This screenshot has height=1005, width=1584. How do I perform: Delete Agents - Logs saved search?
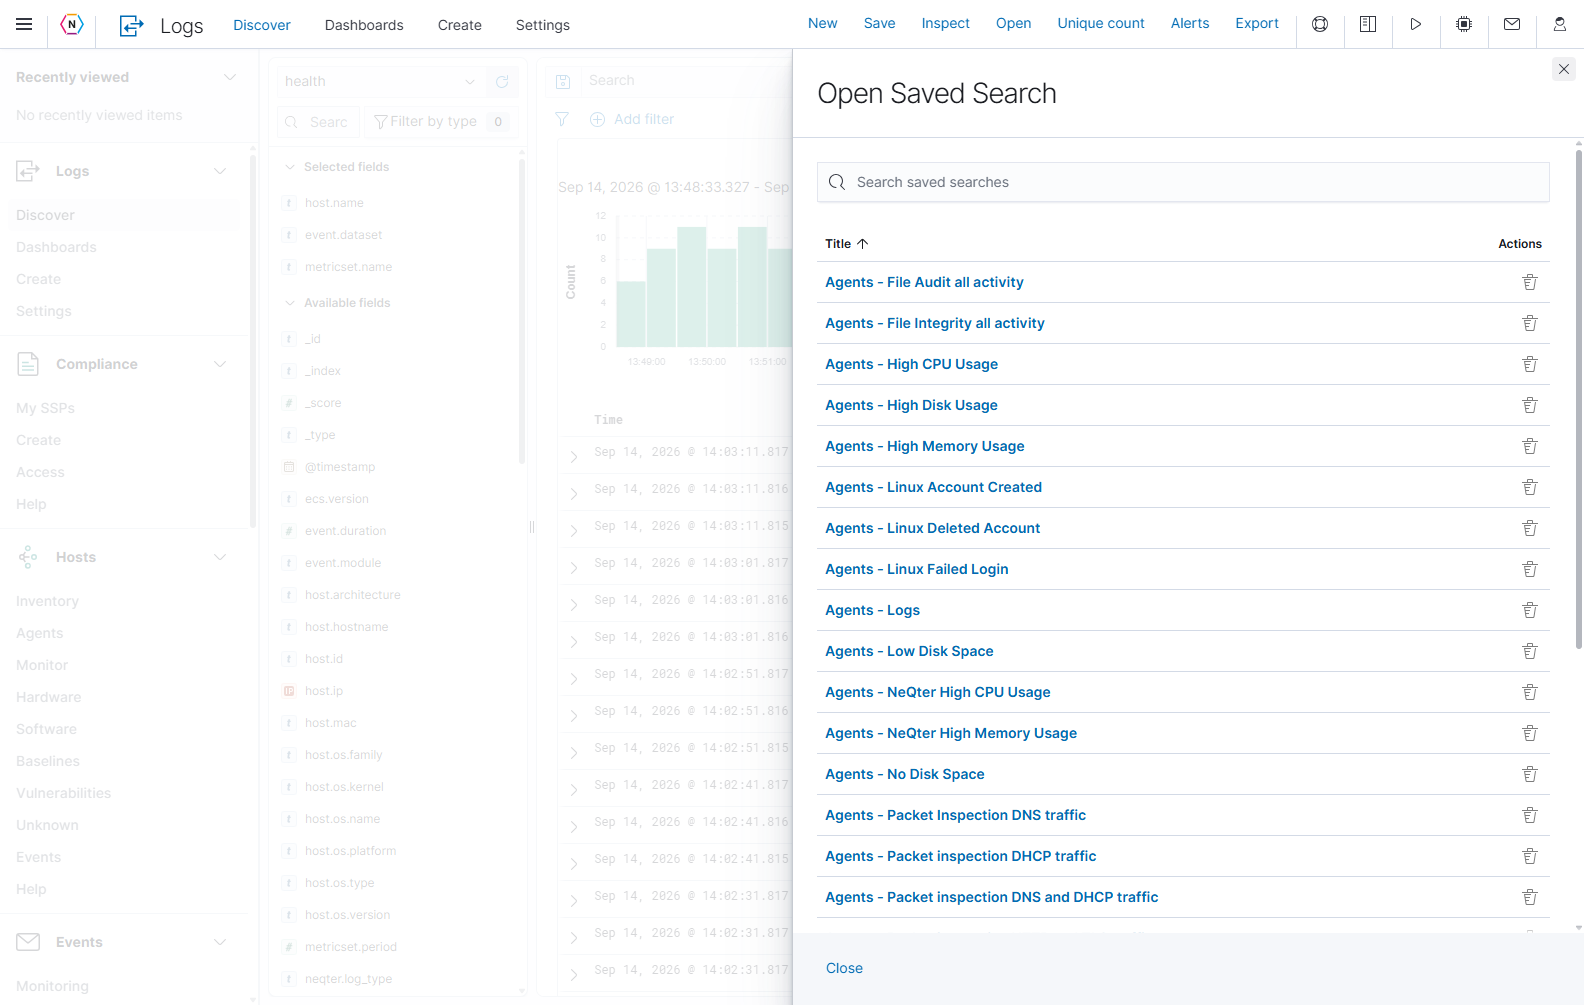tap(1530, 610)
